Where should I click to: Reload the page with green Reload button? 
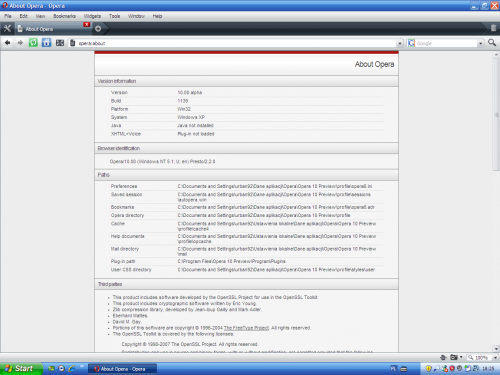click(33, 43)
